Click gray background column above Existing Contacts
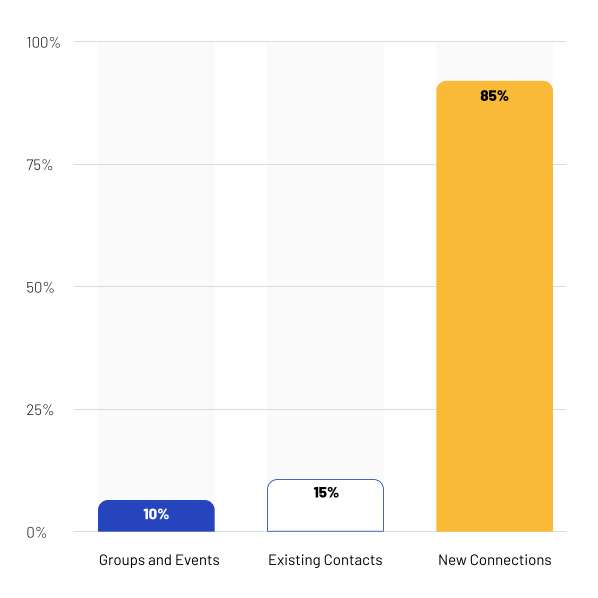 pyautogui.click(x=325, y=259)
